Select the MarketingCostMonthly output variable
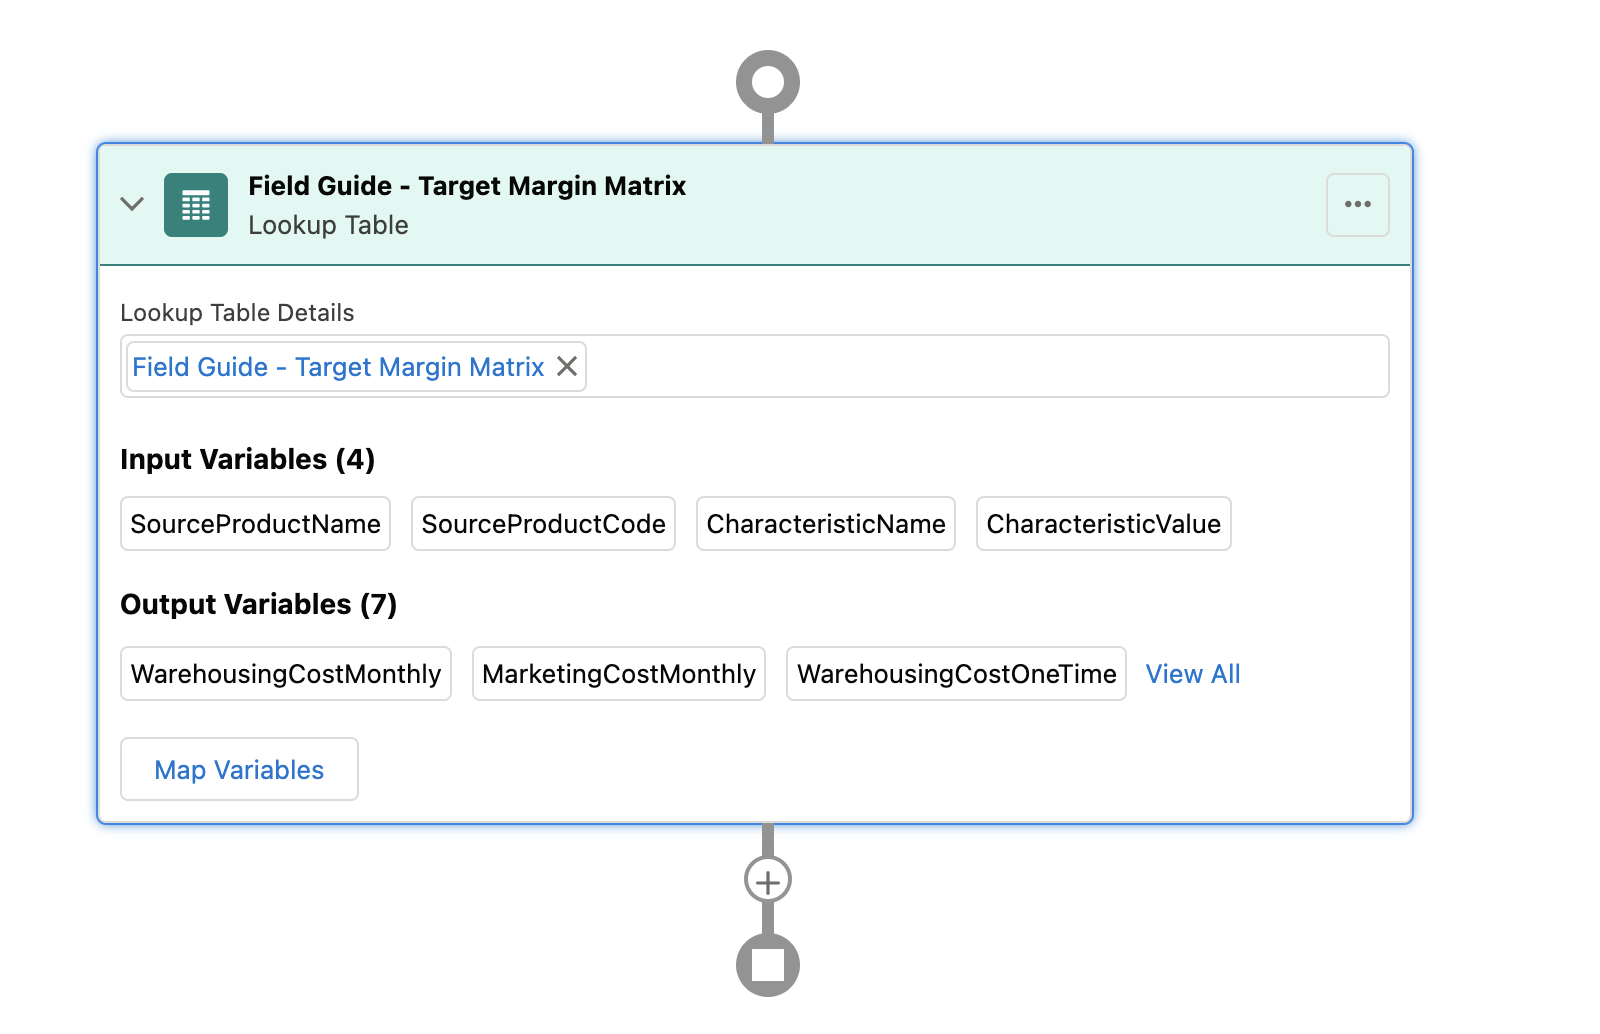Viewport: 1600px width, 1034px height. pyautogui.click(x=619, y=674)
